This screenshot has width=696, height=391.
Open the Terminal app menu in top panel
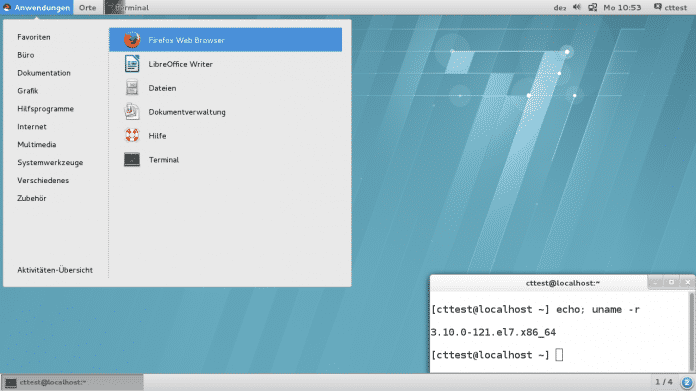pyautogui.click(x=128, y=8)
